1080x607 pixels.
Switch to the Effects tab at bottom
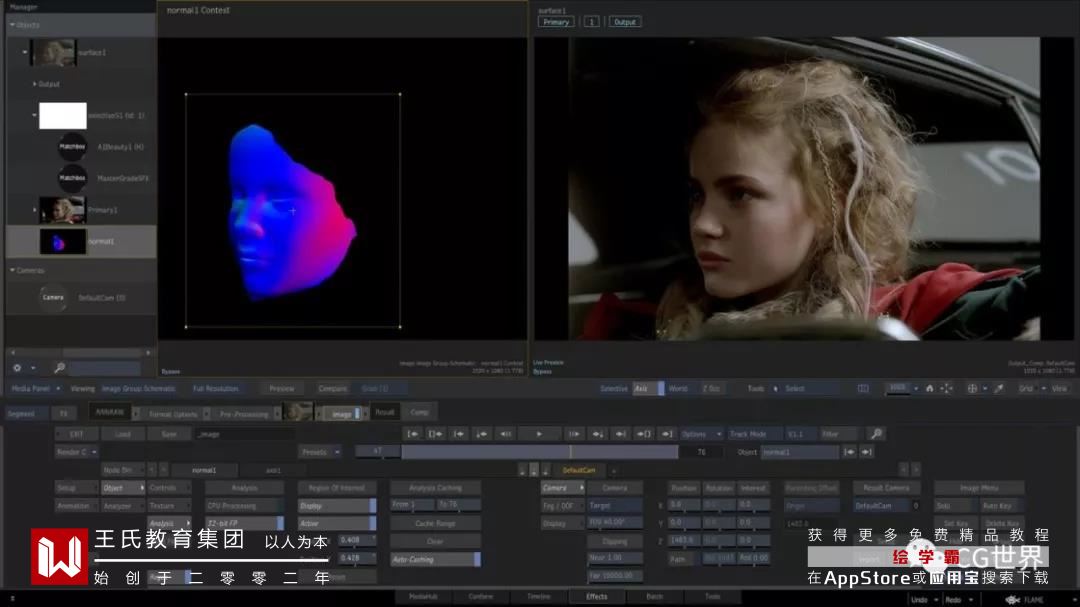(597, 597)
